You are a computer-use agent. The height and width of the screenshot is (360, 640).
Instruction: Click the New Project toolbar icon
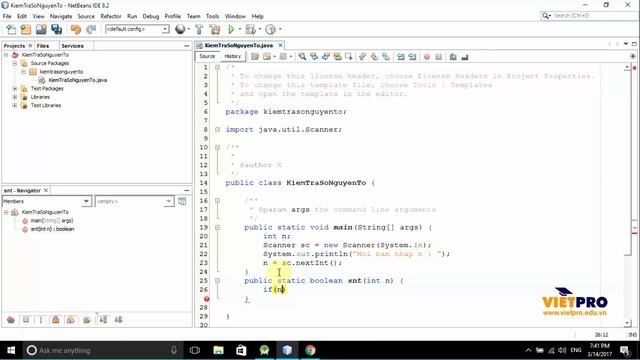coord(26,29)
